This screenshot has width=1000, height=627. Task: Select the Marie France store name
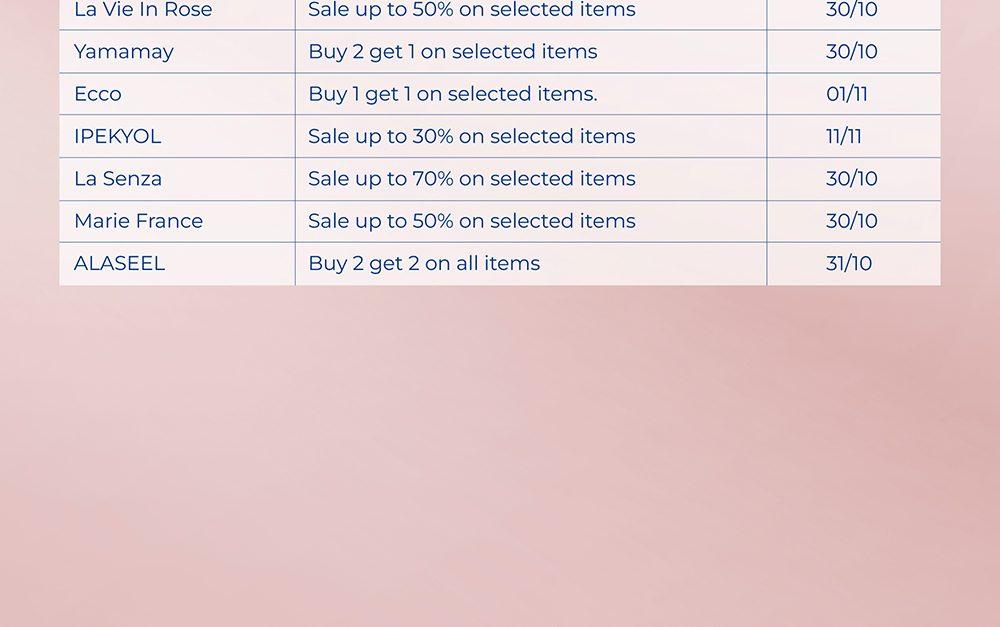pyautogui.click(x=138, y=221)
